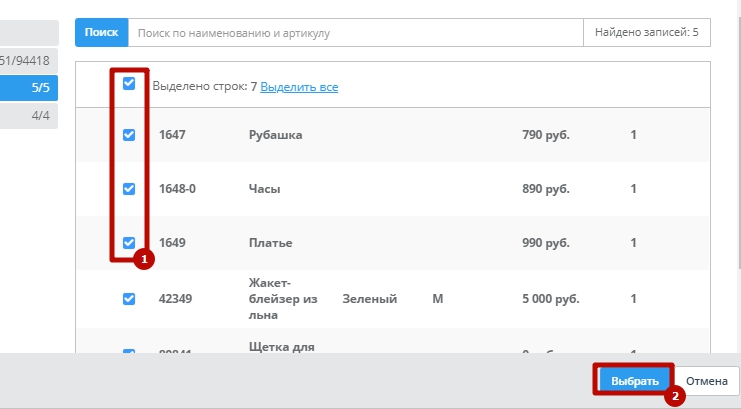Screen dimensions: 741x409
Task: Click the Найдено записей counter label
Action: 646,33
